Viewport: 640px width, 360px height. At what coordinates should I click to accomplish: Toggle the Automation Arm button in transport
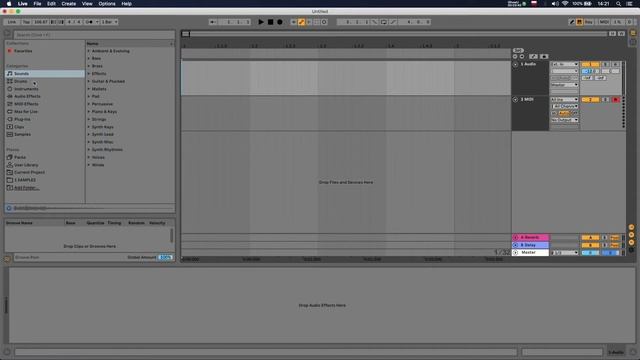(x=302, y=22)
